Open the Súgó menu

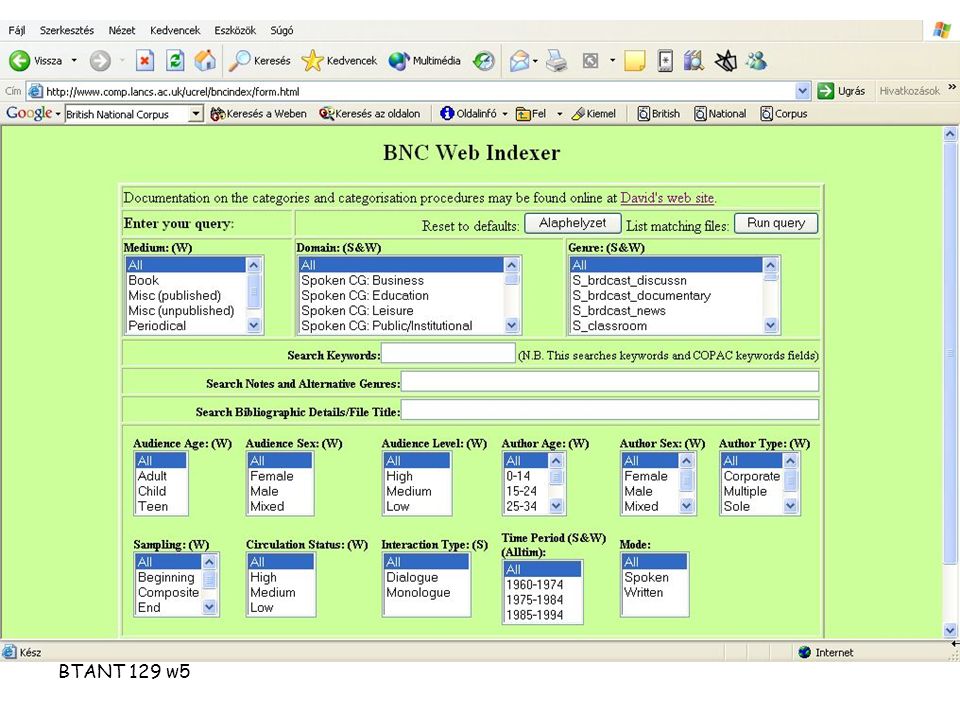coord(282,30)
